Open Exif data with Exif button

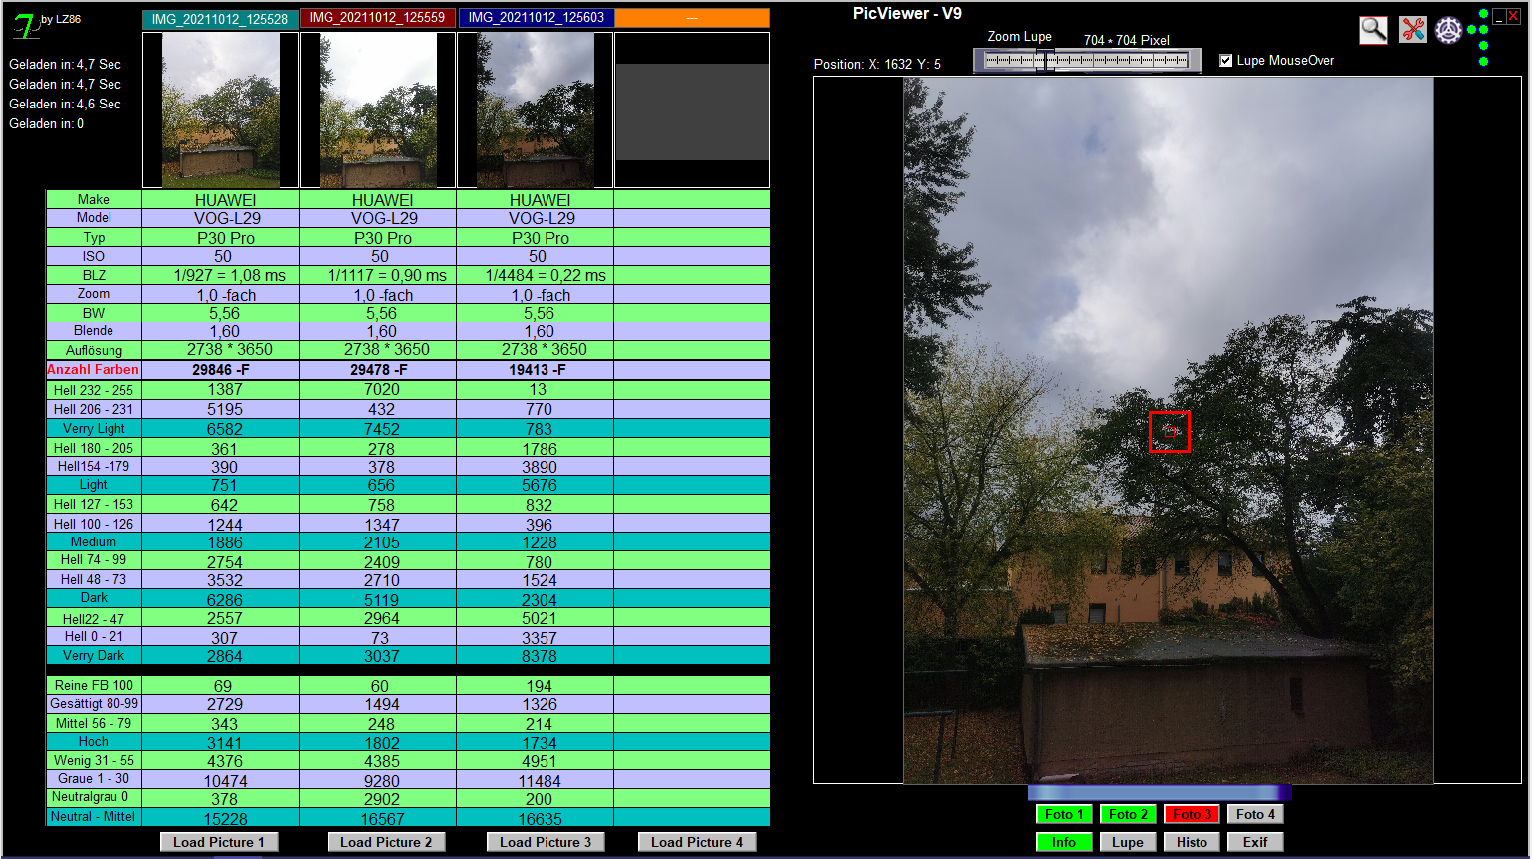pyautogui.click(x=1255, y=842)
